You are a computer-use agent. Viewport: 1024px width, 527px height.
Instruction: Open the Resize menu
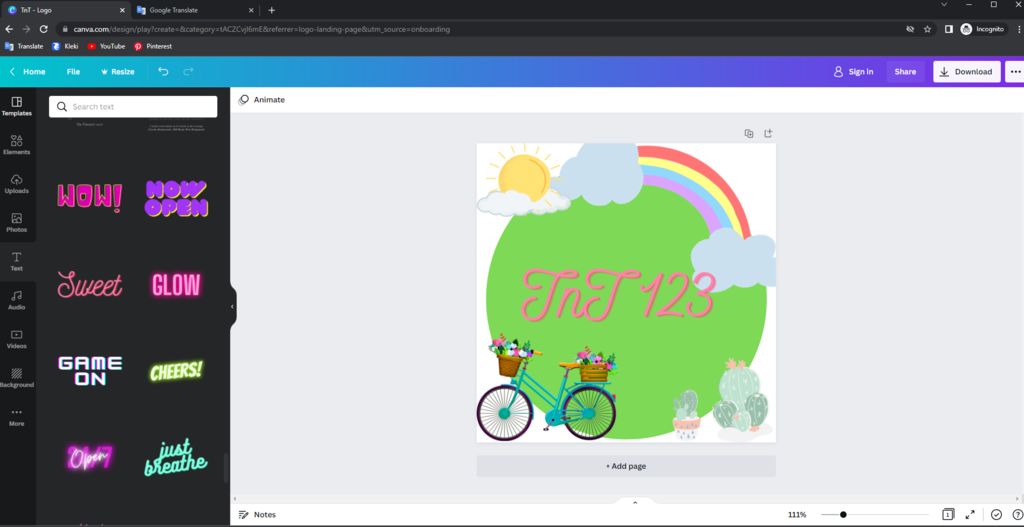[118, 72]
